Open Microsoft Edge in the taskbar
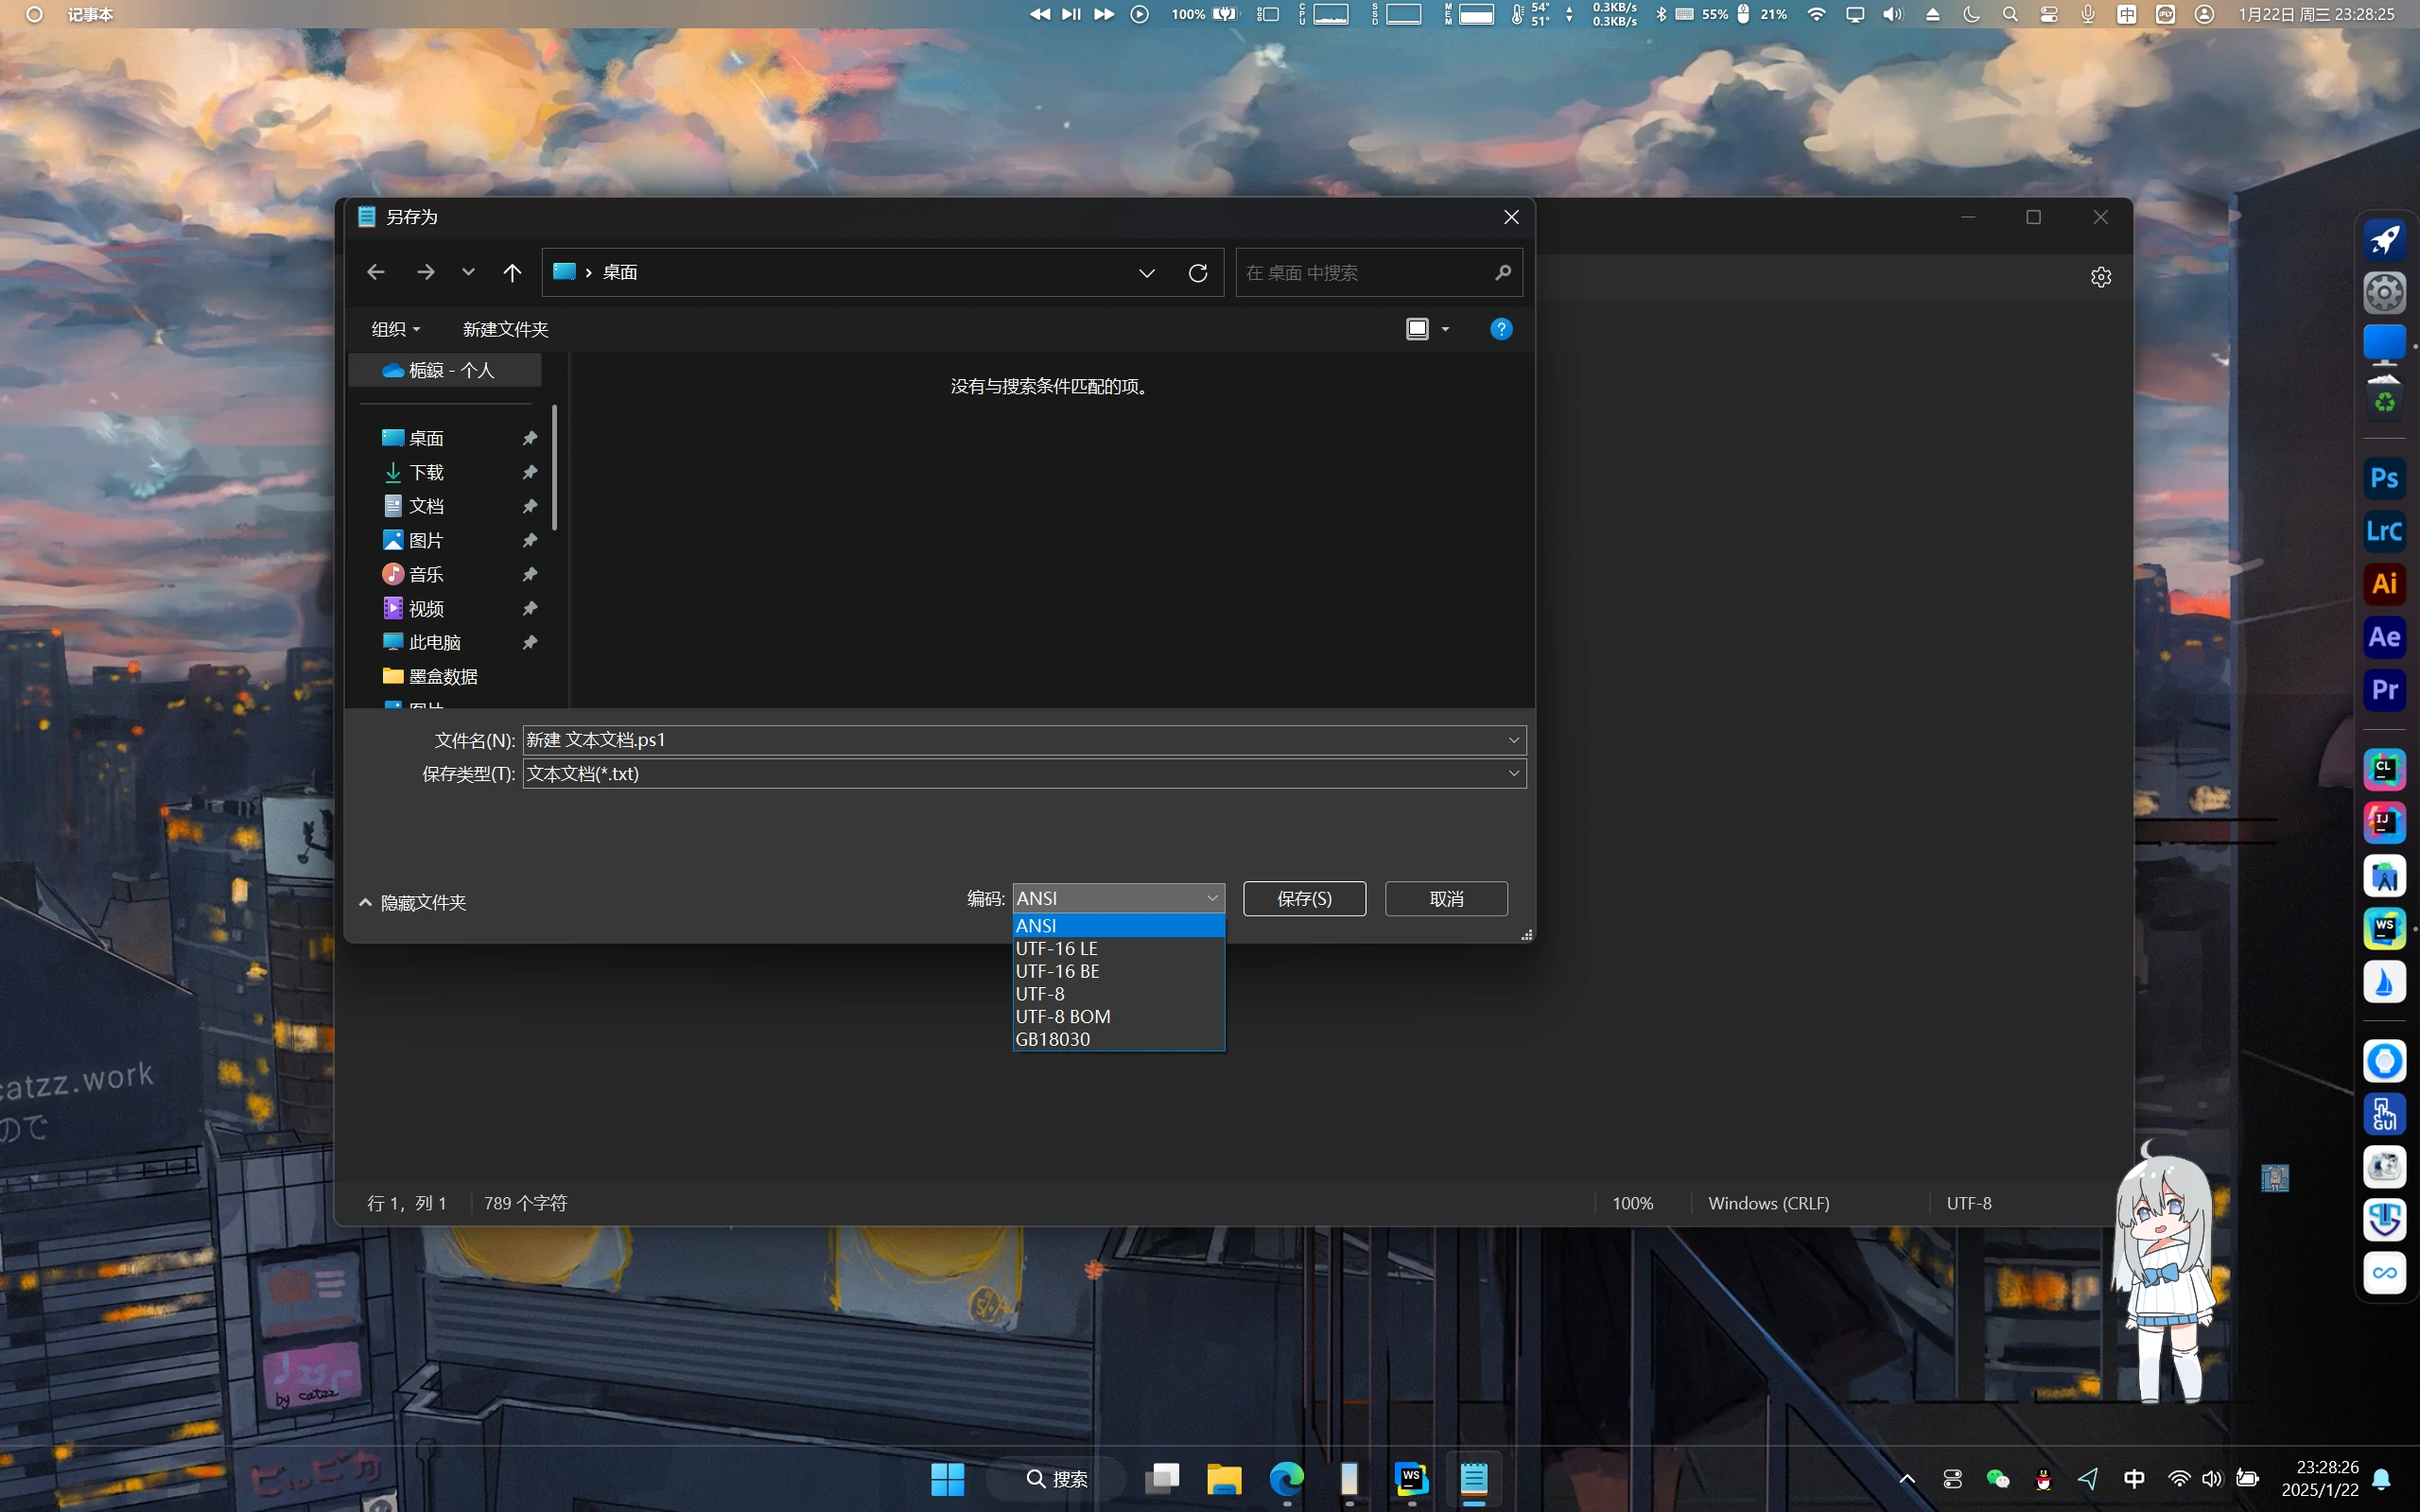 pyautogui.click(x=1286, y=1478)
